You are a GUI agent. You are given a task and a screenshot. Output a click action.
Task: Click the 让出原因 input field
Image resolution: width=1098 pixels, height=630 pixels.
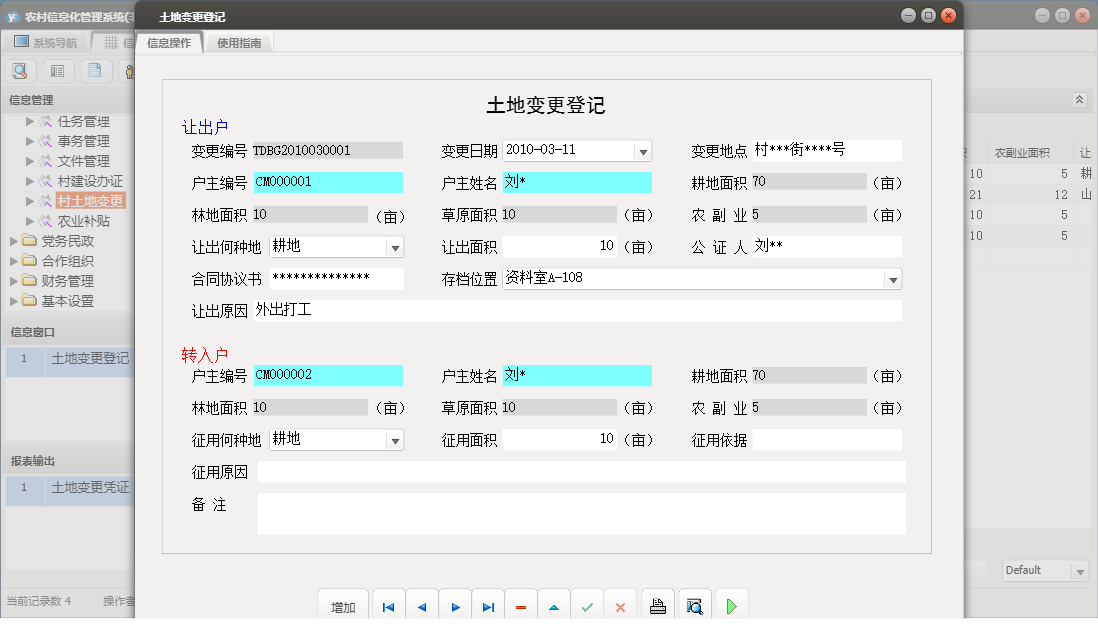click(577, 311)
